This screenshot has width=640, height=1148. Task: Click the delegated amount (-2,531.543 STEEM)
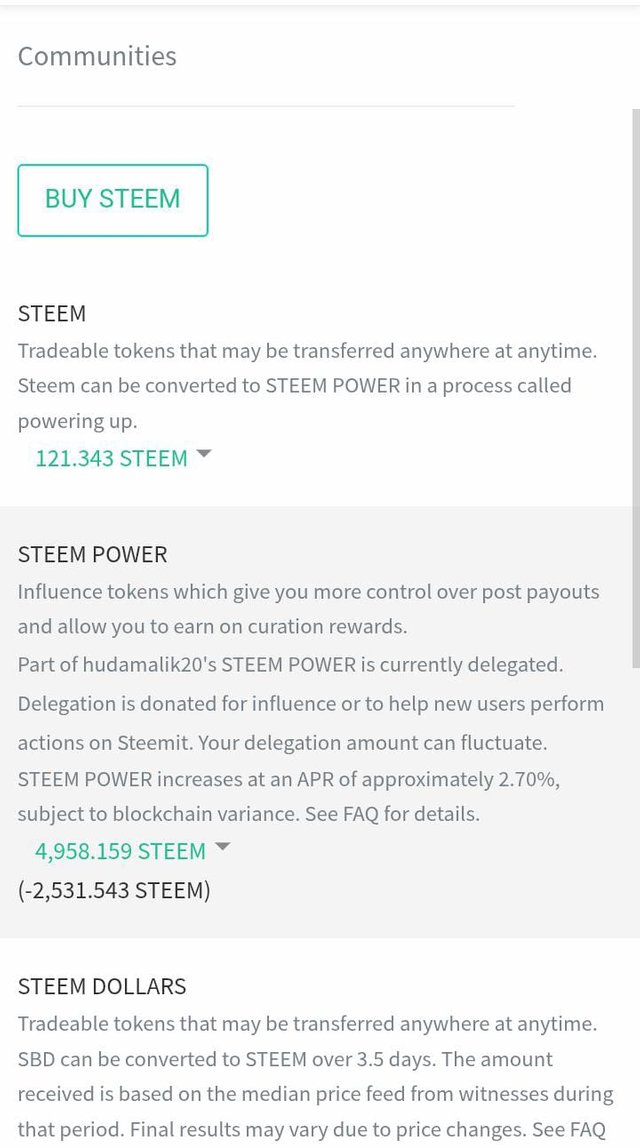[114, 890]
